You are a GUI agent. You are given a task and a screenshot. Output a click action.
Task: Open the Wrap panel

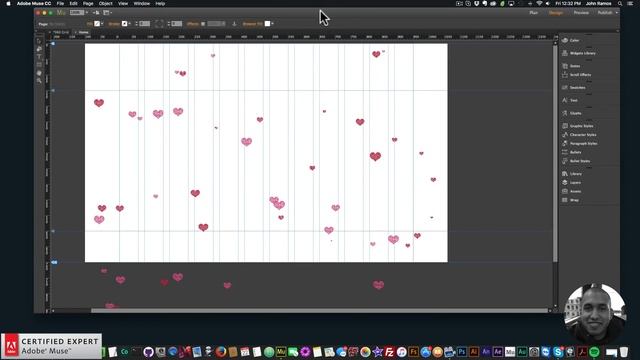(570, 200)
